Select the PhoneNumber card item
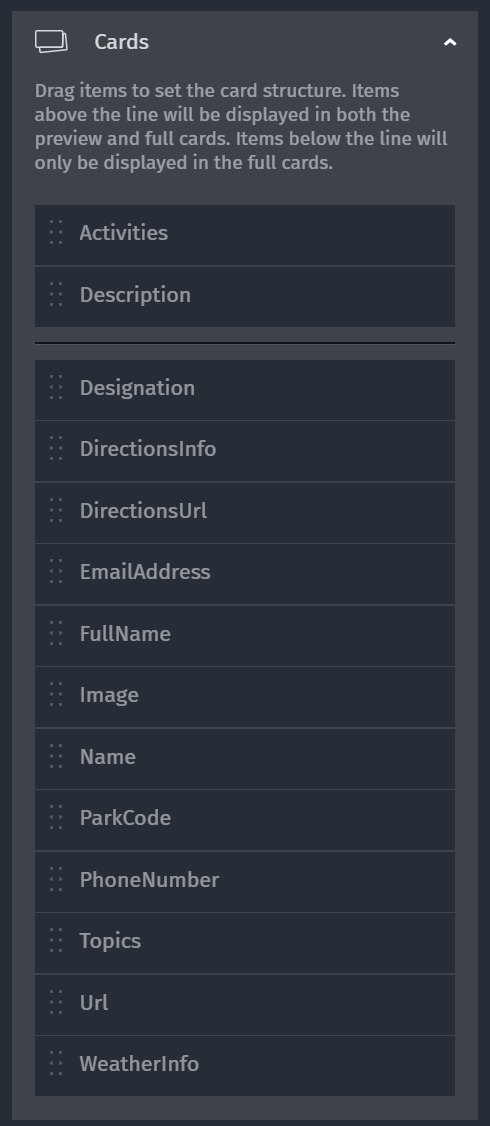490x1126 pixels. pos(245,881)
